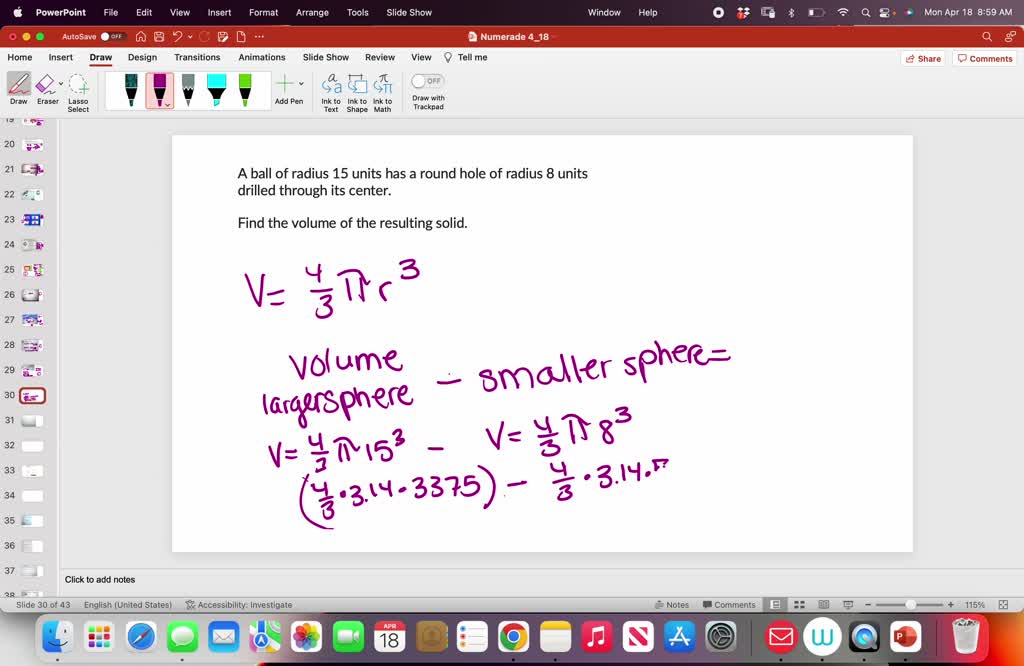Expand the Add Pen dropdown
1024x666 pixels.
click(x=301, y=84)
